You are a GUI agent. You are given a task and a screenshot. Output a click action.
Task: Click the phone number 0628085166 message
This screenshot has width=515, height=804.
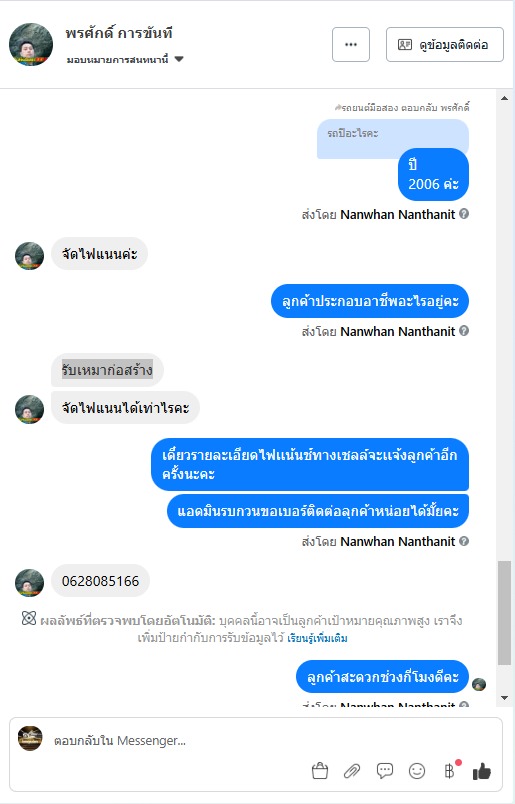[101, 581]
